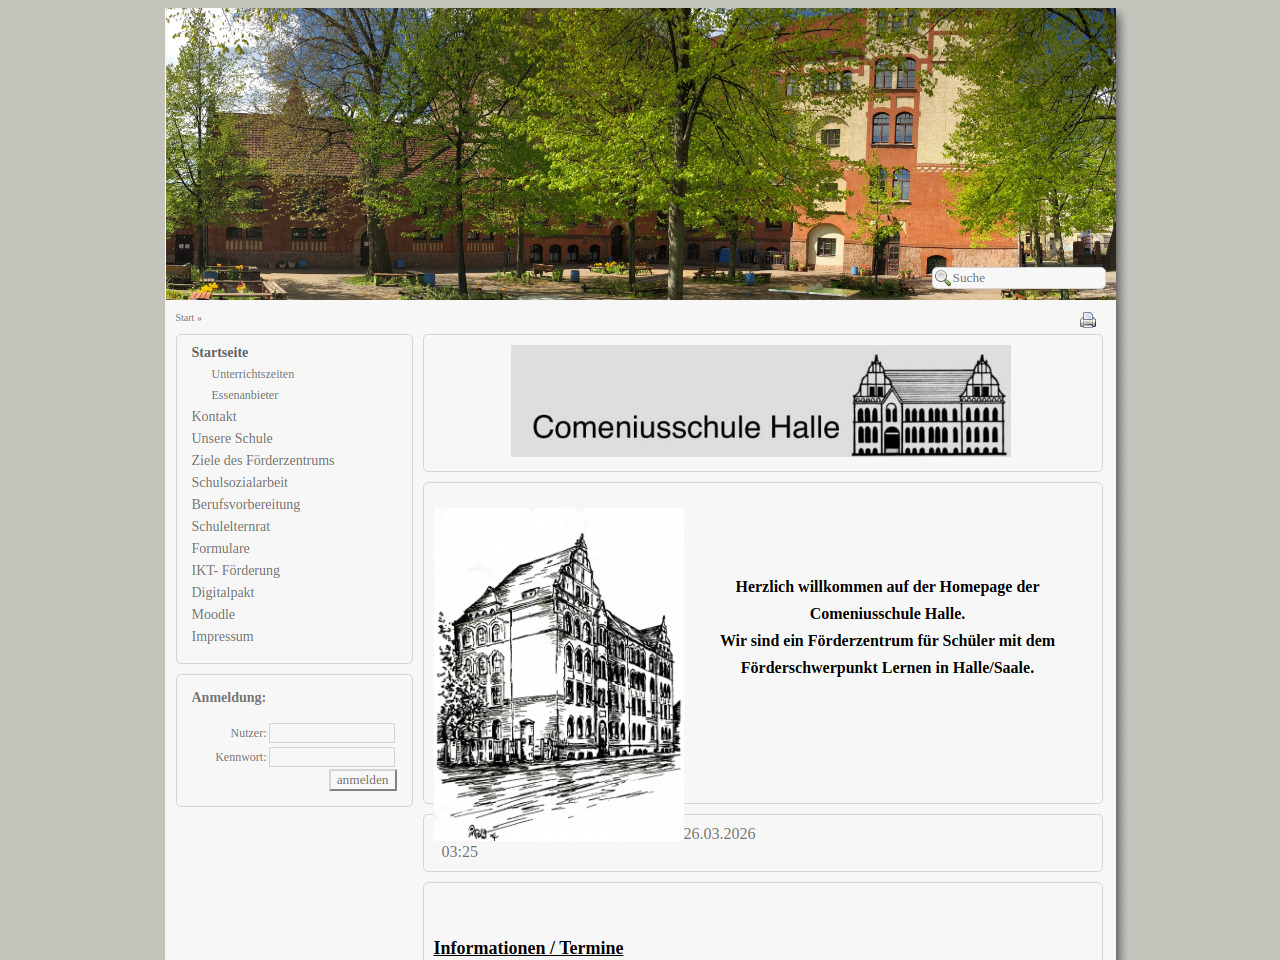Focus the Nutzer username field
Viewport: 1280px width, 960px height.
click(332, 733)
